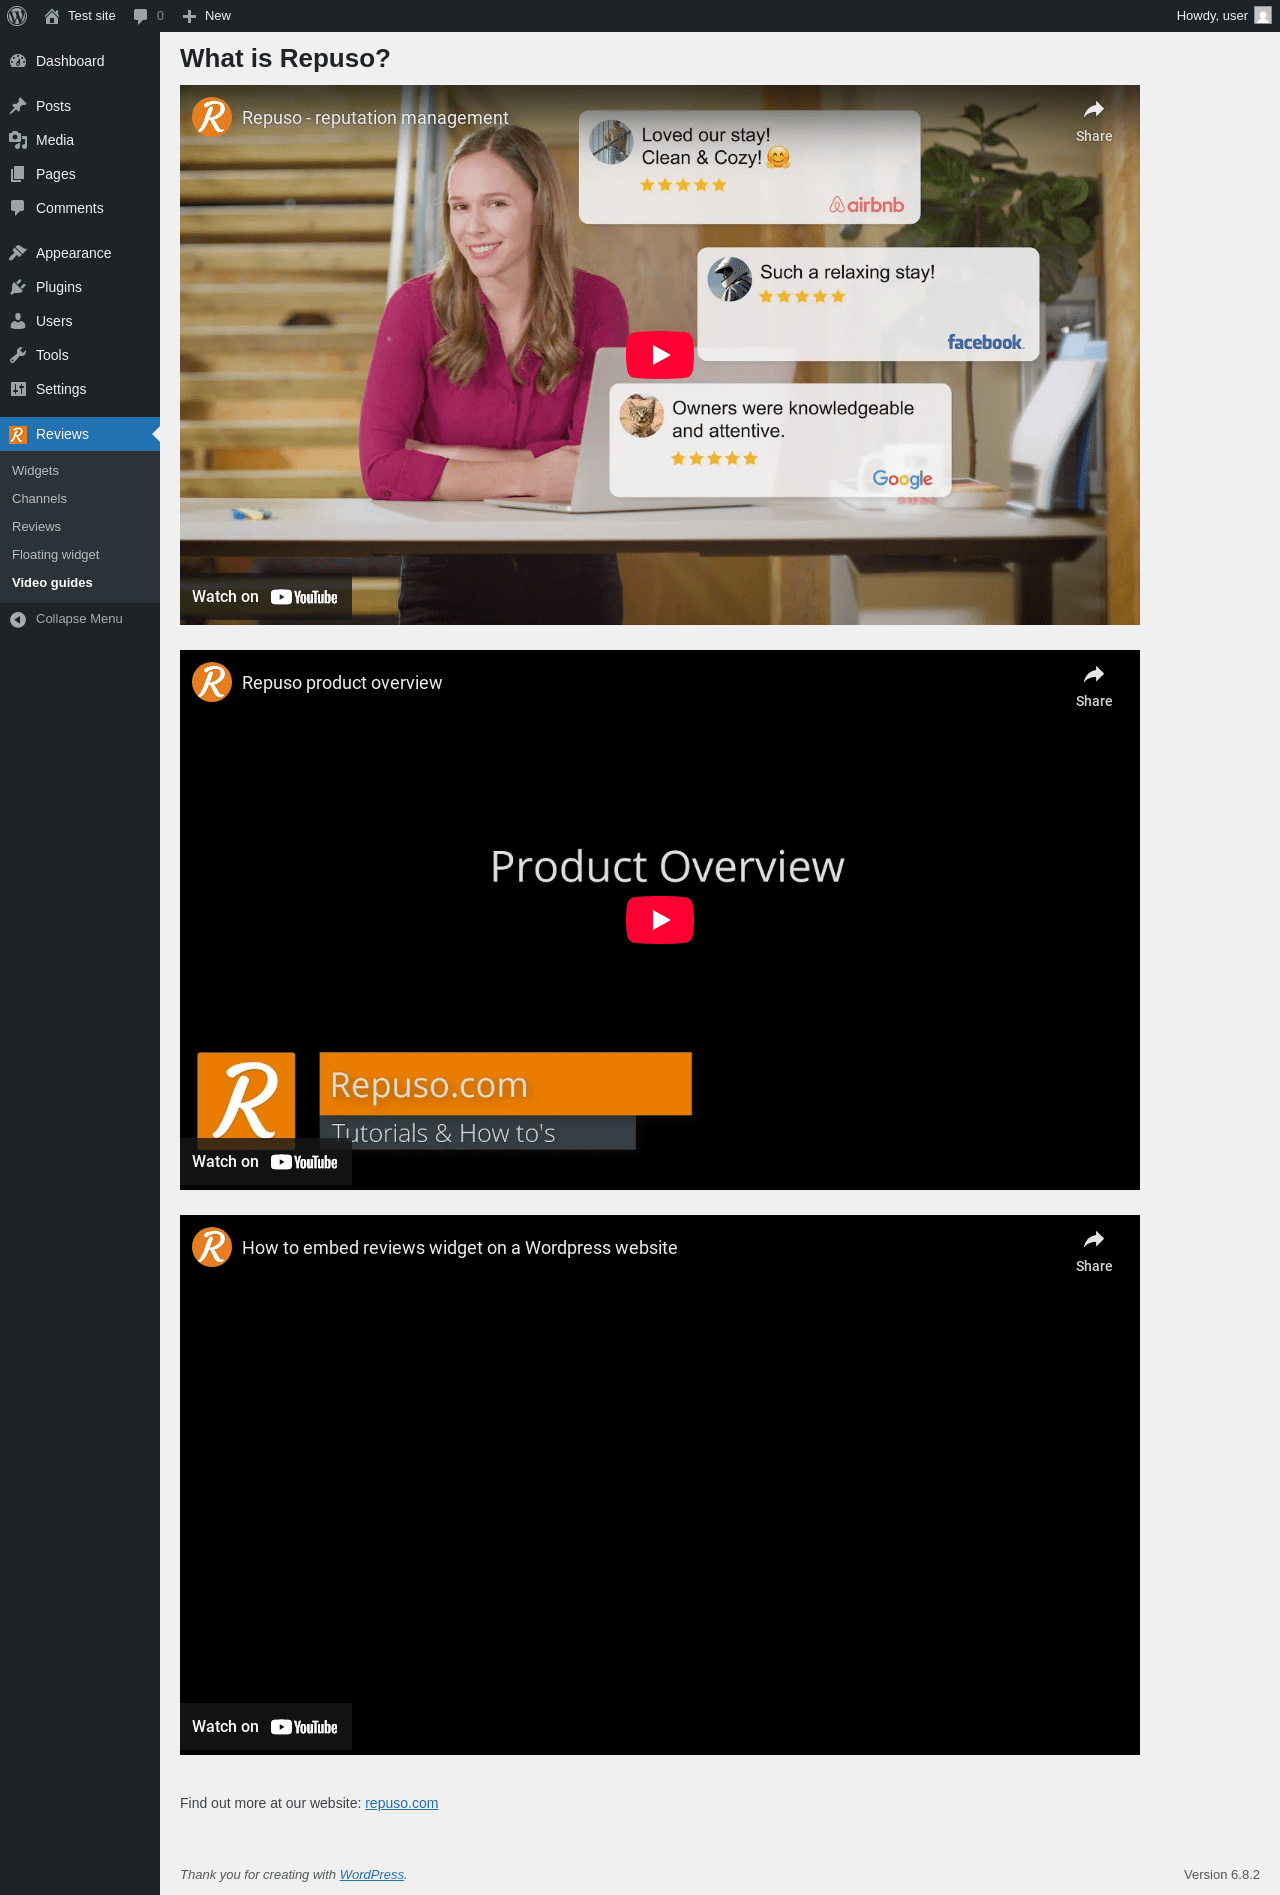Click the Pages icon
The width and height of the screenshot is (1280, 1895).
tap(18, 174)
